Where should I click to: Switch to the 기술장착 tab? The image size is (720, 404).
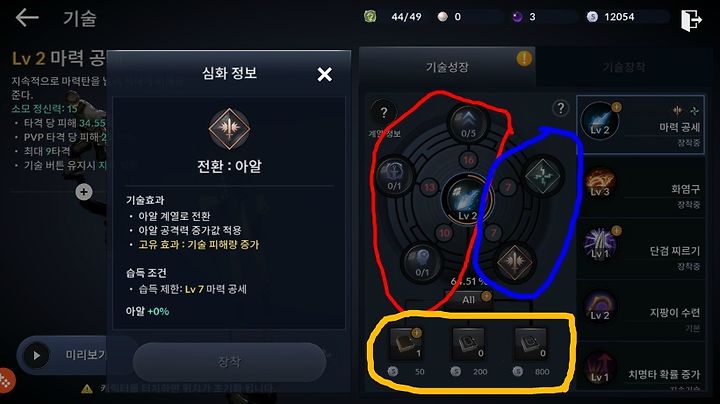(x=624, y=67)
